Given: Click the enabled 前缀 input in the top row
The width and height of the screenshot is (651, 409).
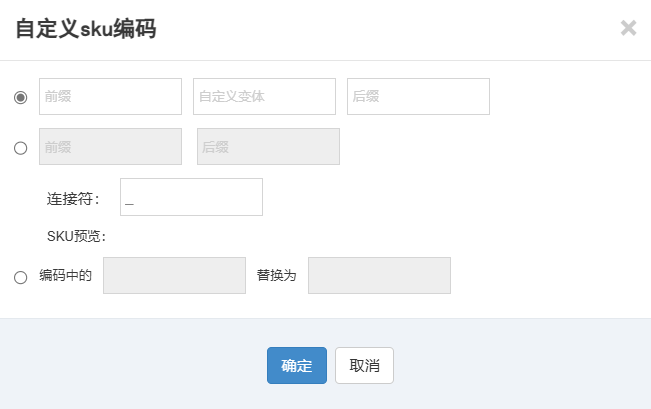Looking at the screenshot, I should (x=110, y=96).
